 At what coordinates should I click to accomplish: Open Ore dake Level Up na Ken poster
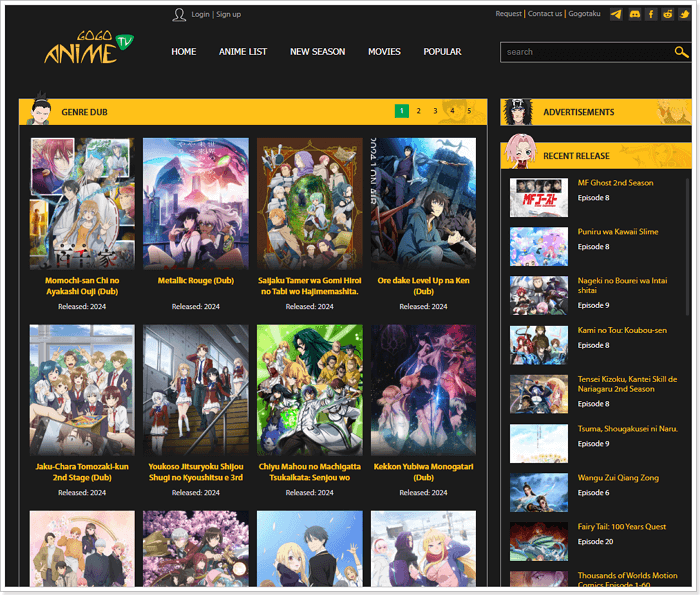[423, 204]
